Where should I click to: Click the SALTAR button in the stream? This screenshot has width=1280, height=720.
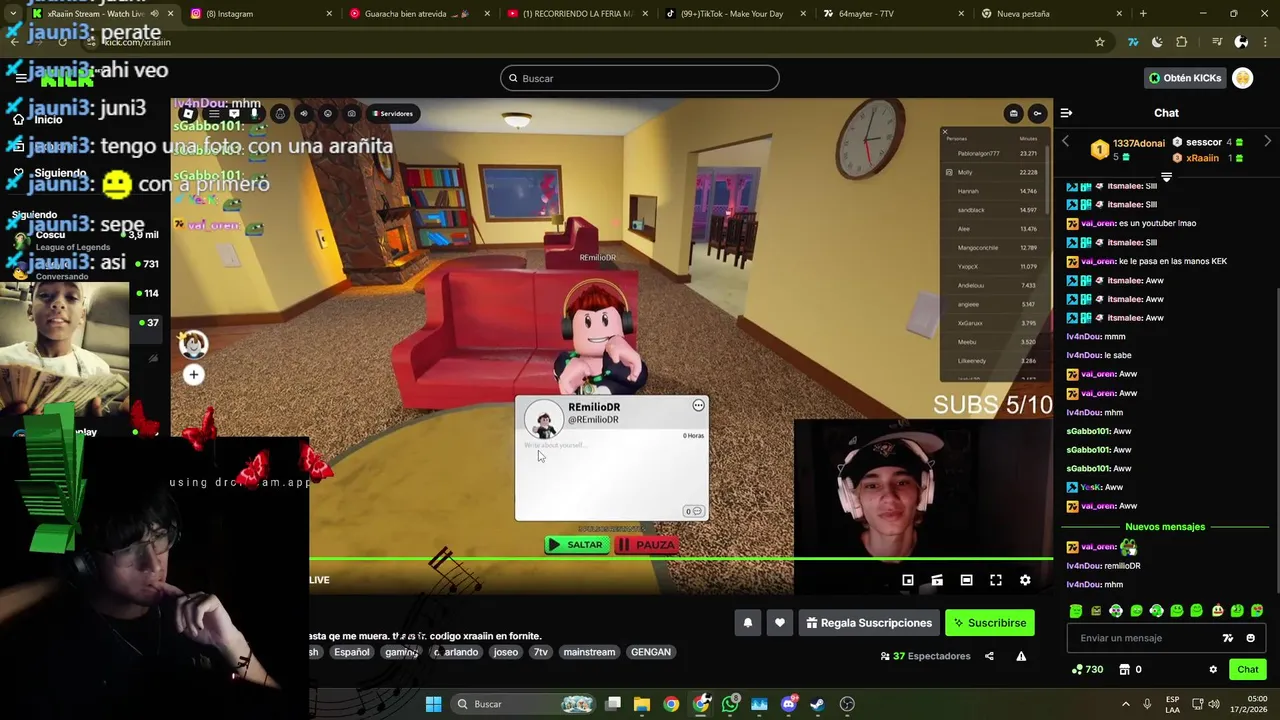point(575,545)
